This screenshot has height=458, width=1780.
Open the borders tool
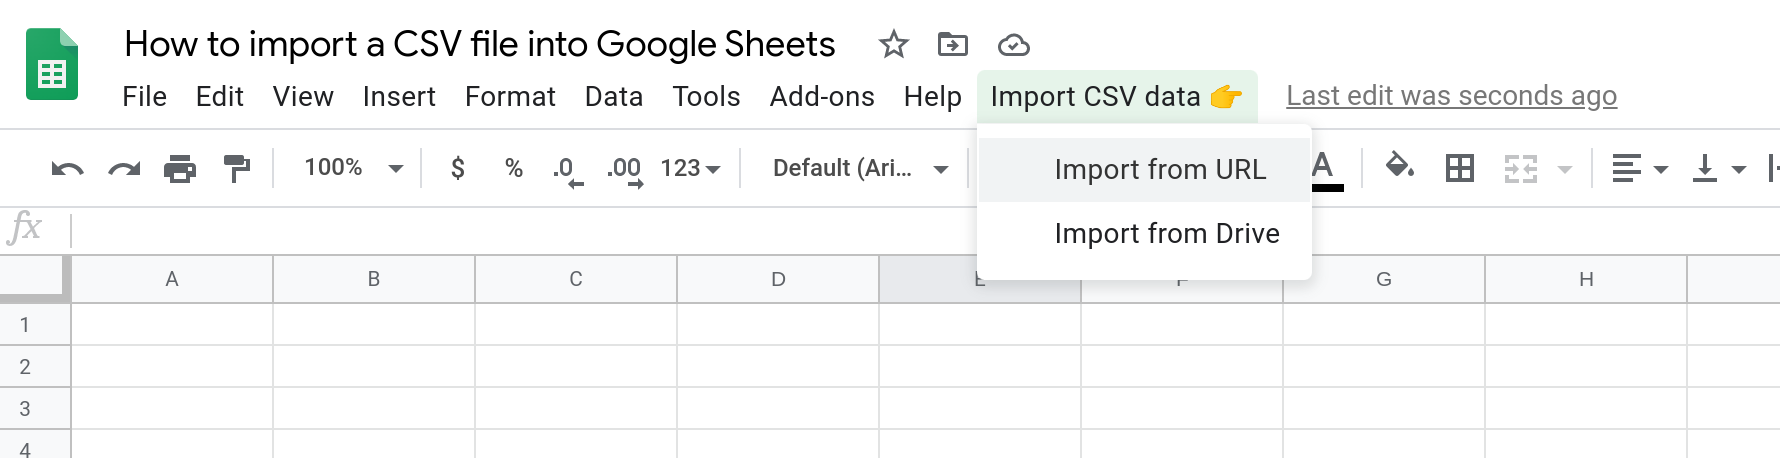(1460, 168)
